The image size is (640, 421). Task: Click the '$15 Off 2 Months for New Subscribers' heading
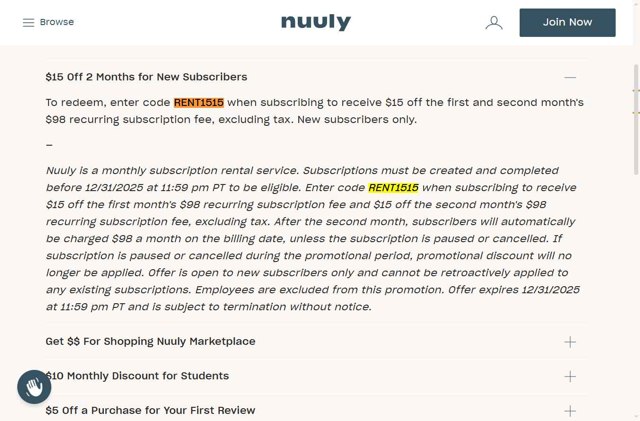(x=146, y=77)
